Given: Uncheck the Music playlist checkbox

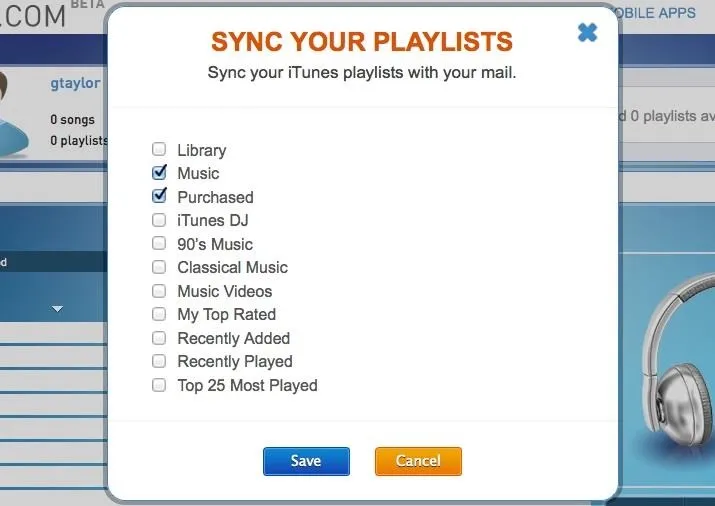Looking at the screenshot, I should [159, 173].
